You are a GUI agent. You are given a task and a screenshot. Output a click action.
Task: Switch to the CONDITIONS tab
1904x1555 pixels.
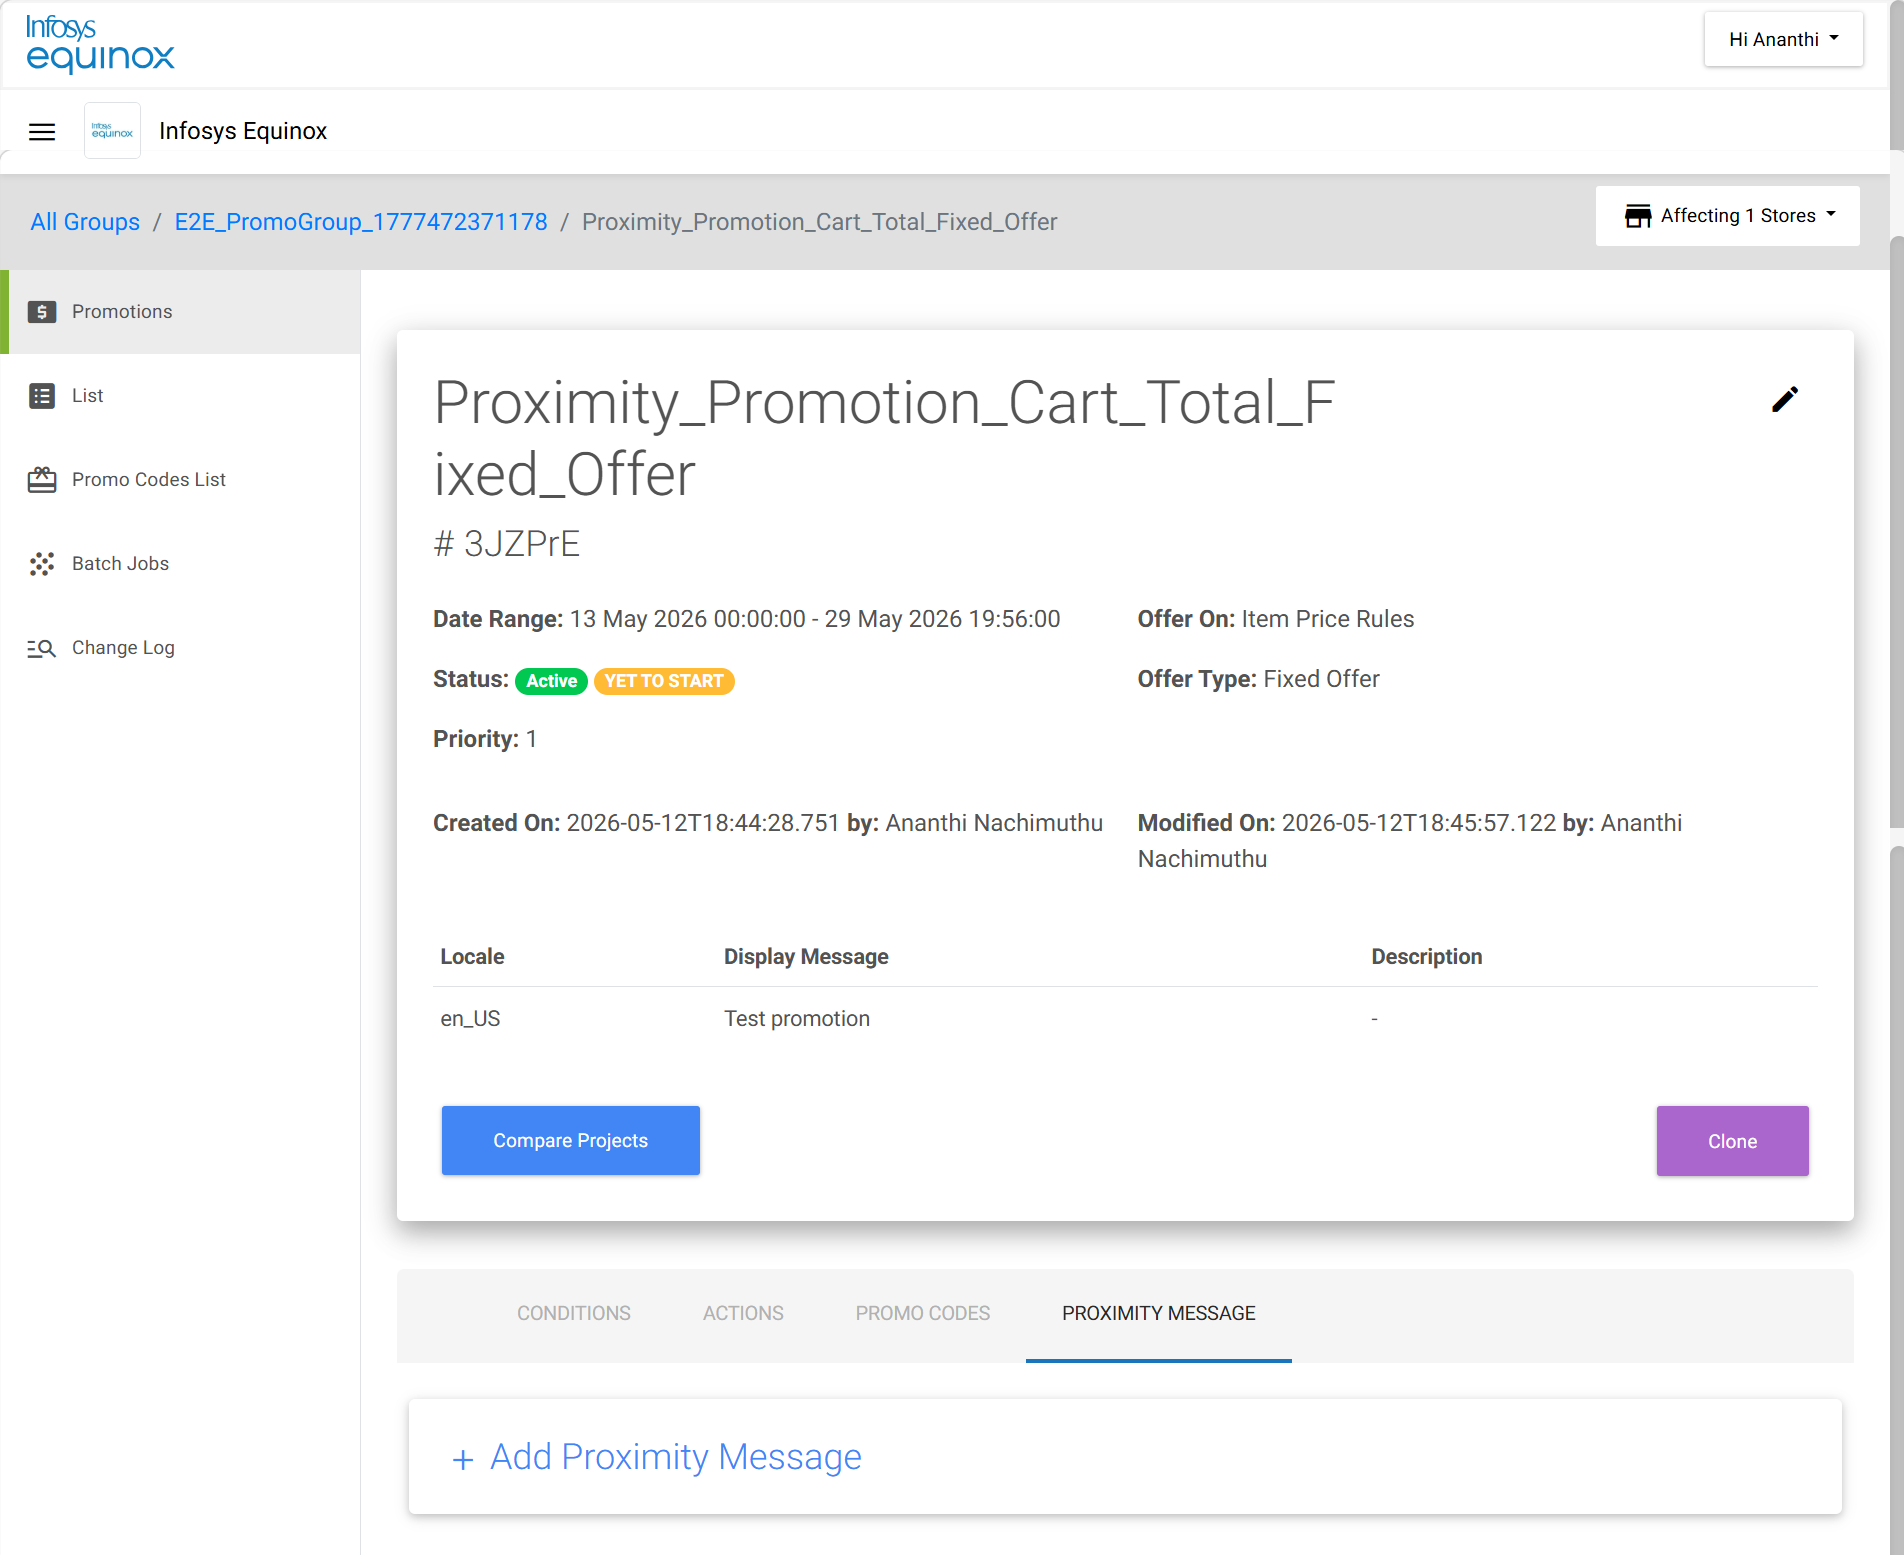(574, 1314)
